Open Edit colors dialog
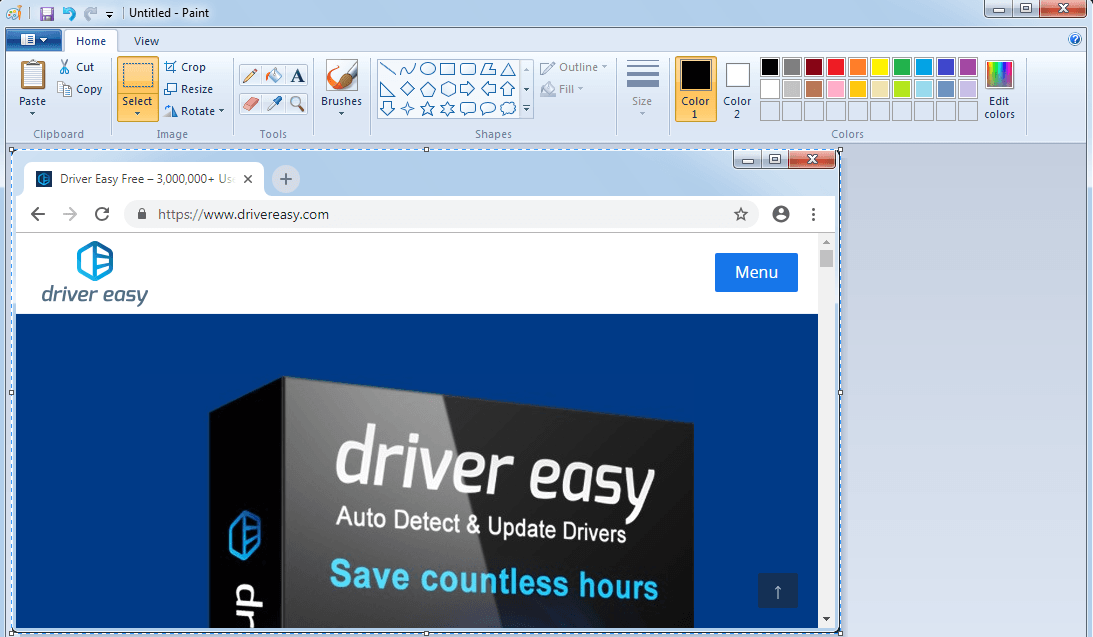The height and width of the screenshot is (637, 1093). click(x=999, y=90)
